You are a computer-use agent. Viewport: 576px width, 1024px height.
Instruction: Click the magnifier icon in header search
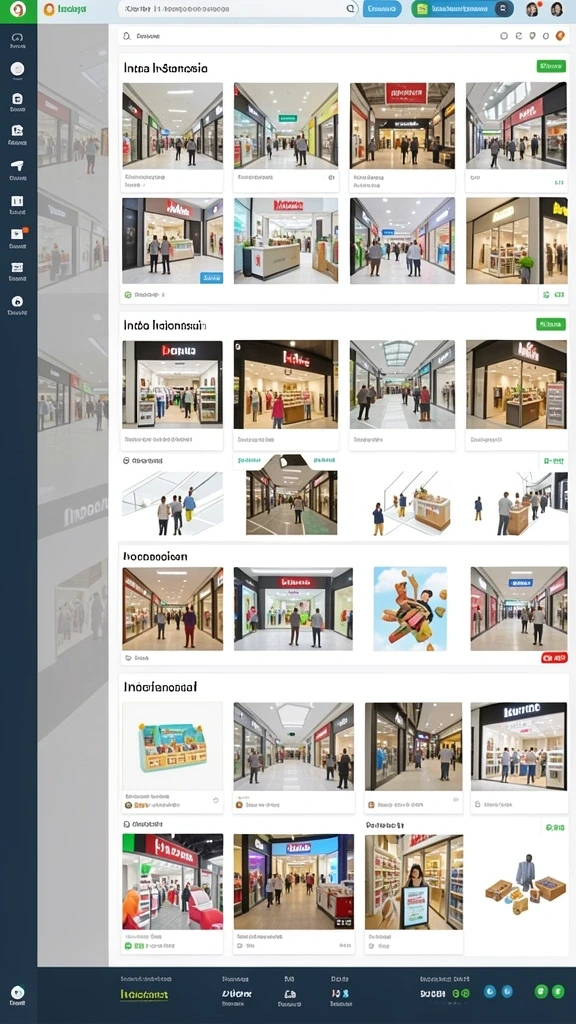(x=351, y=8)
